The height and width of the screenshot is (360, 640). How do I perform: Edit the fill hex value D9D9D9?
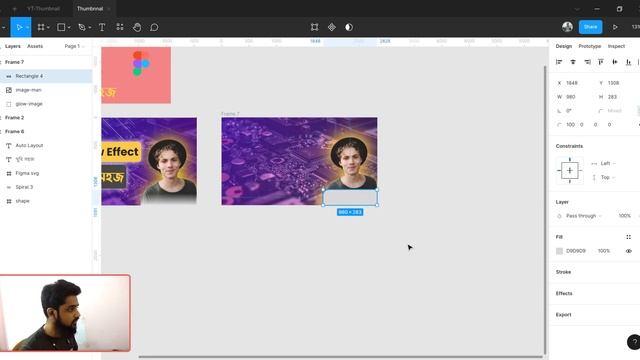(576, 251)
